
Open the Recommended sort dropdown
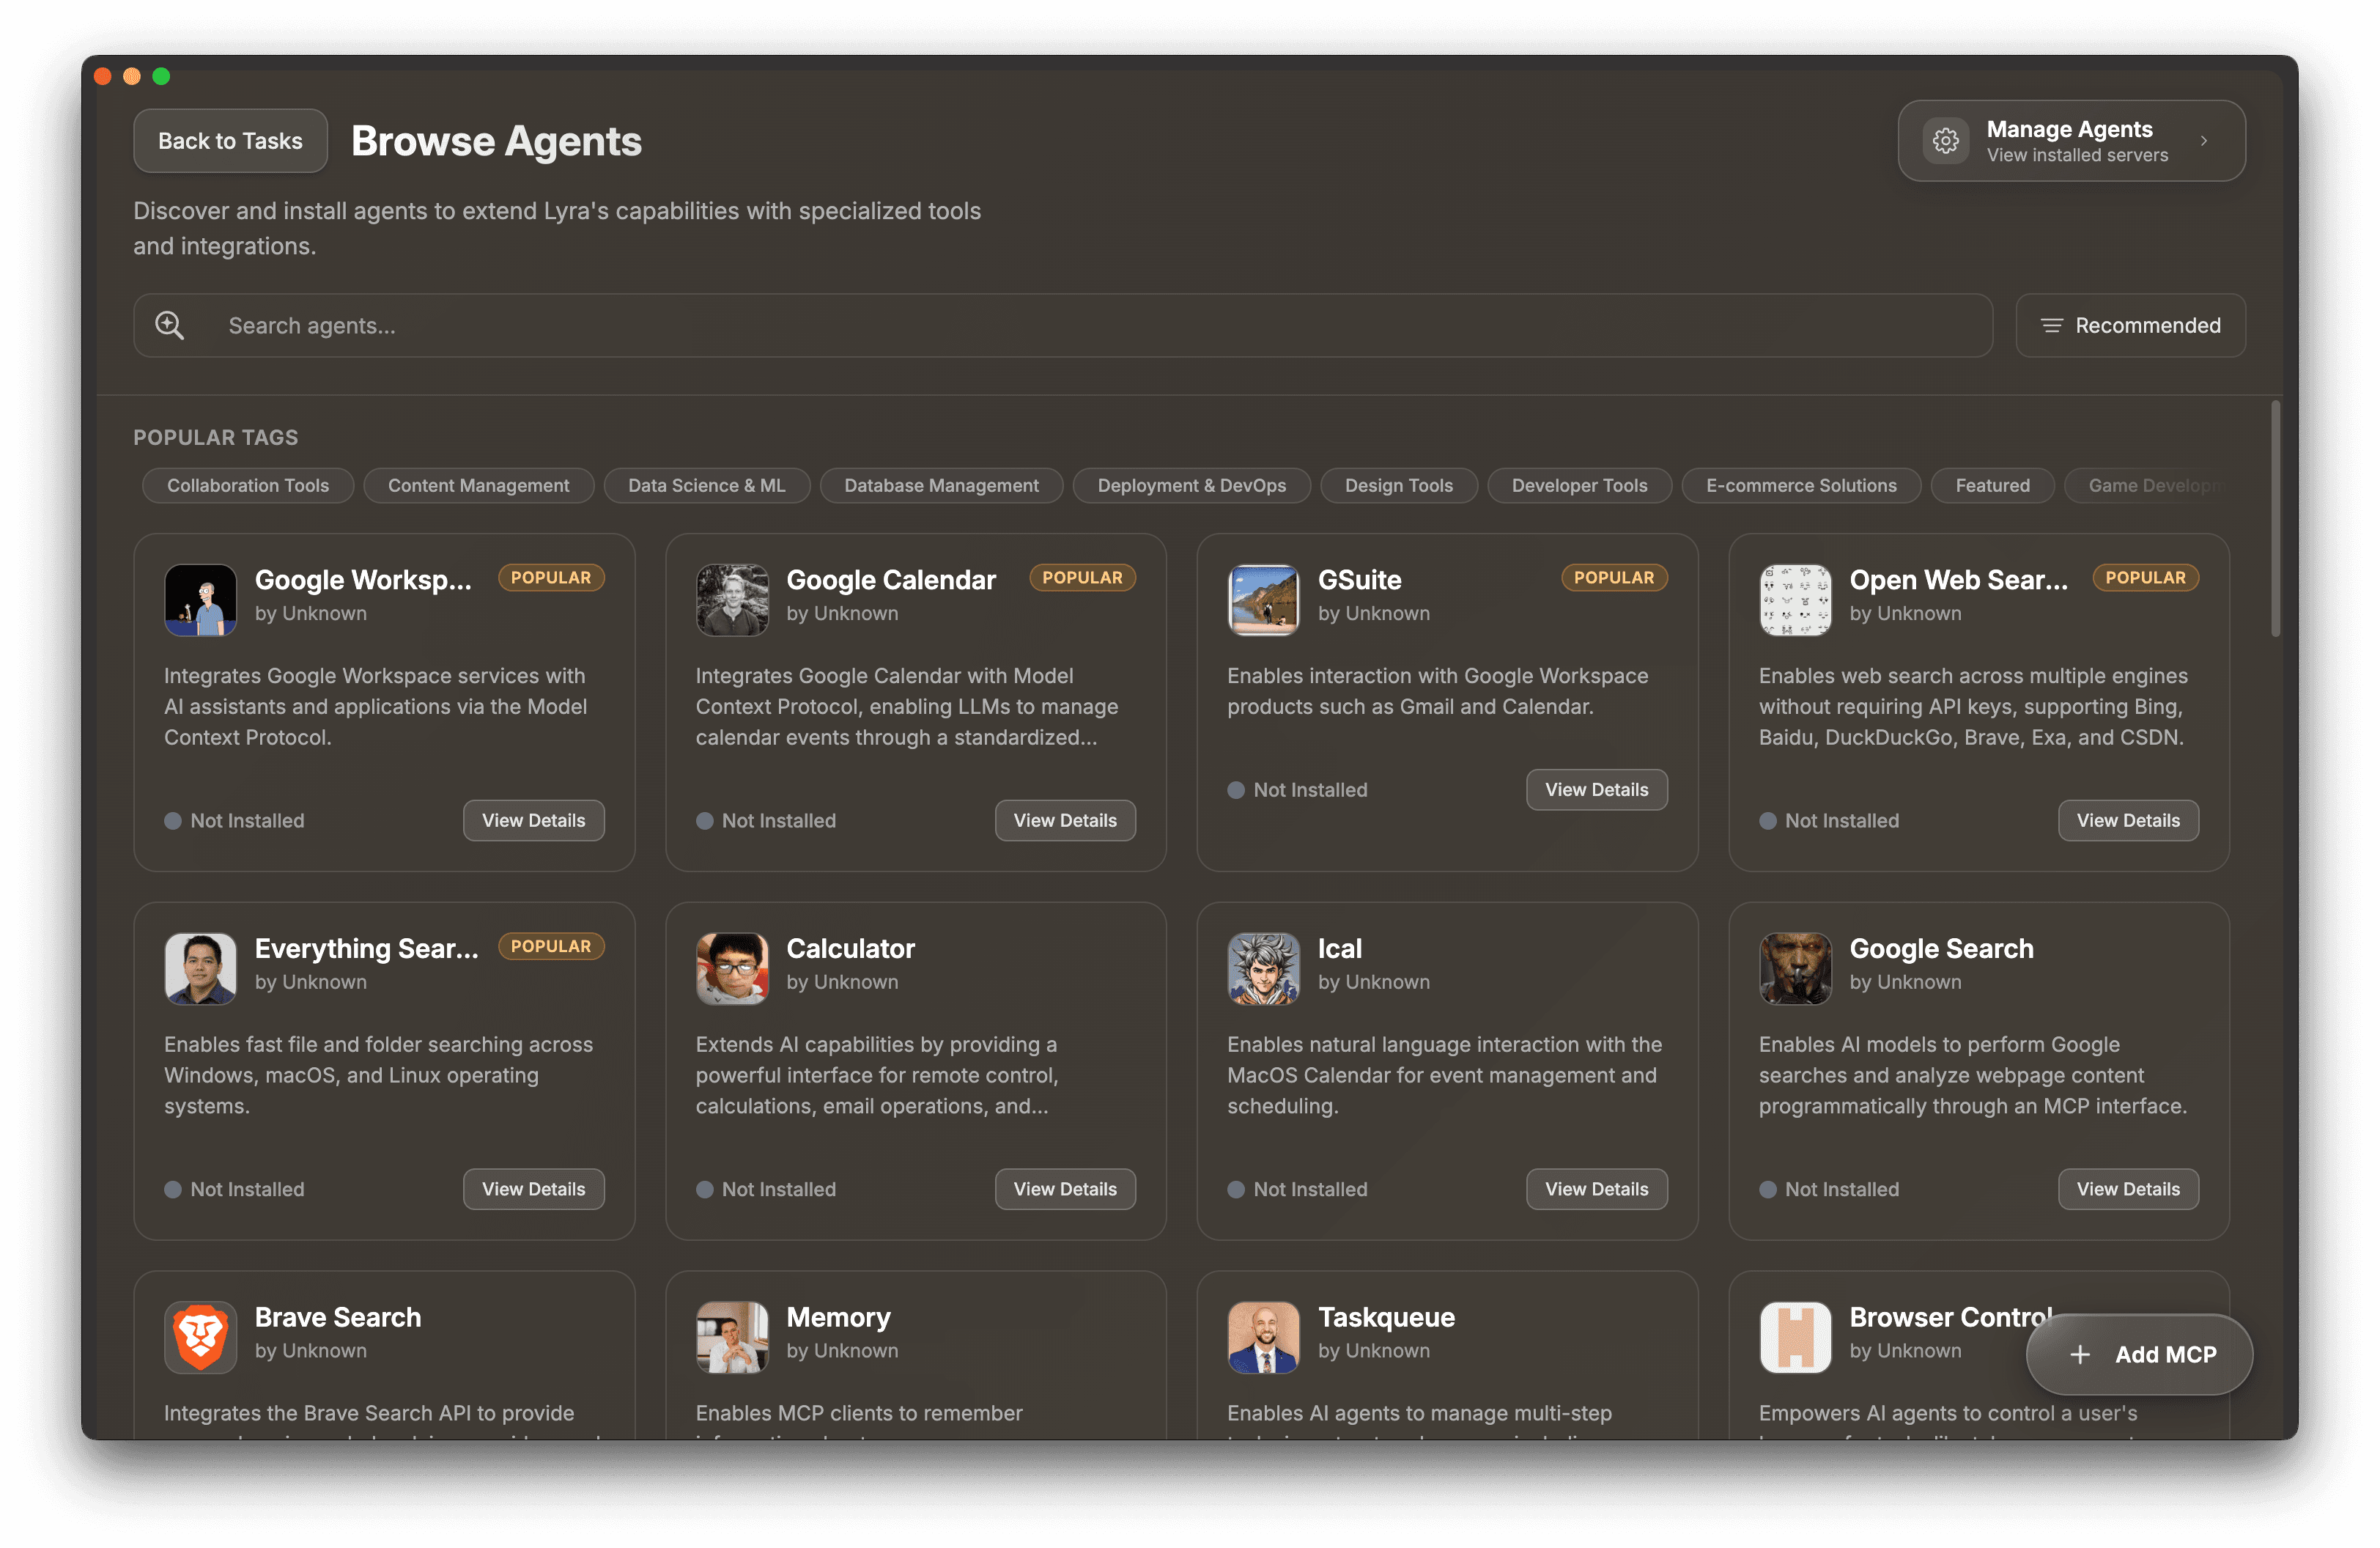pyautogui.click(x=2131, y=325)
